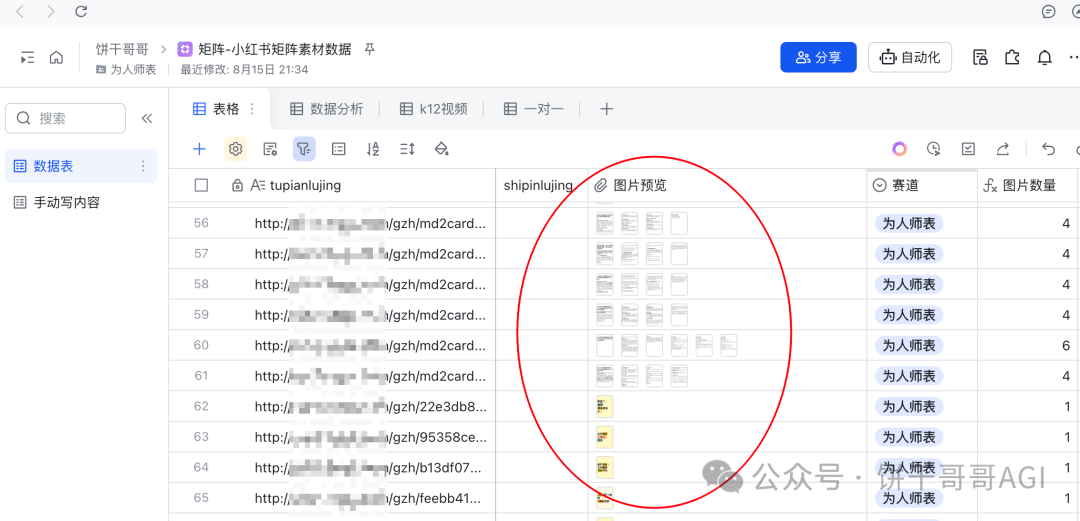The image size is (1080, 521).
Task: Click the 图片预览 column header
Action: click(640, 185)
